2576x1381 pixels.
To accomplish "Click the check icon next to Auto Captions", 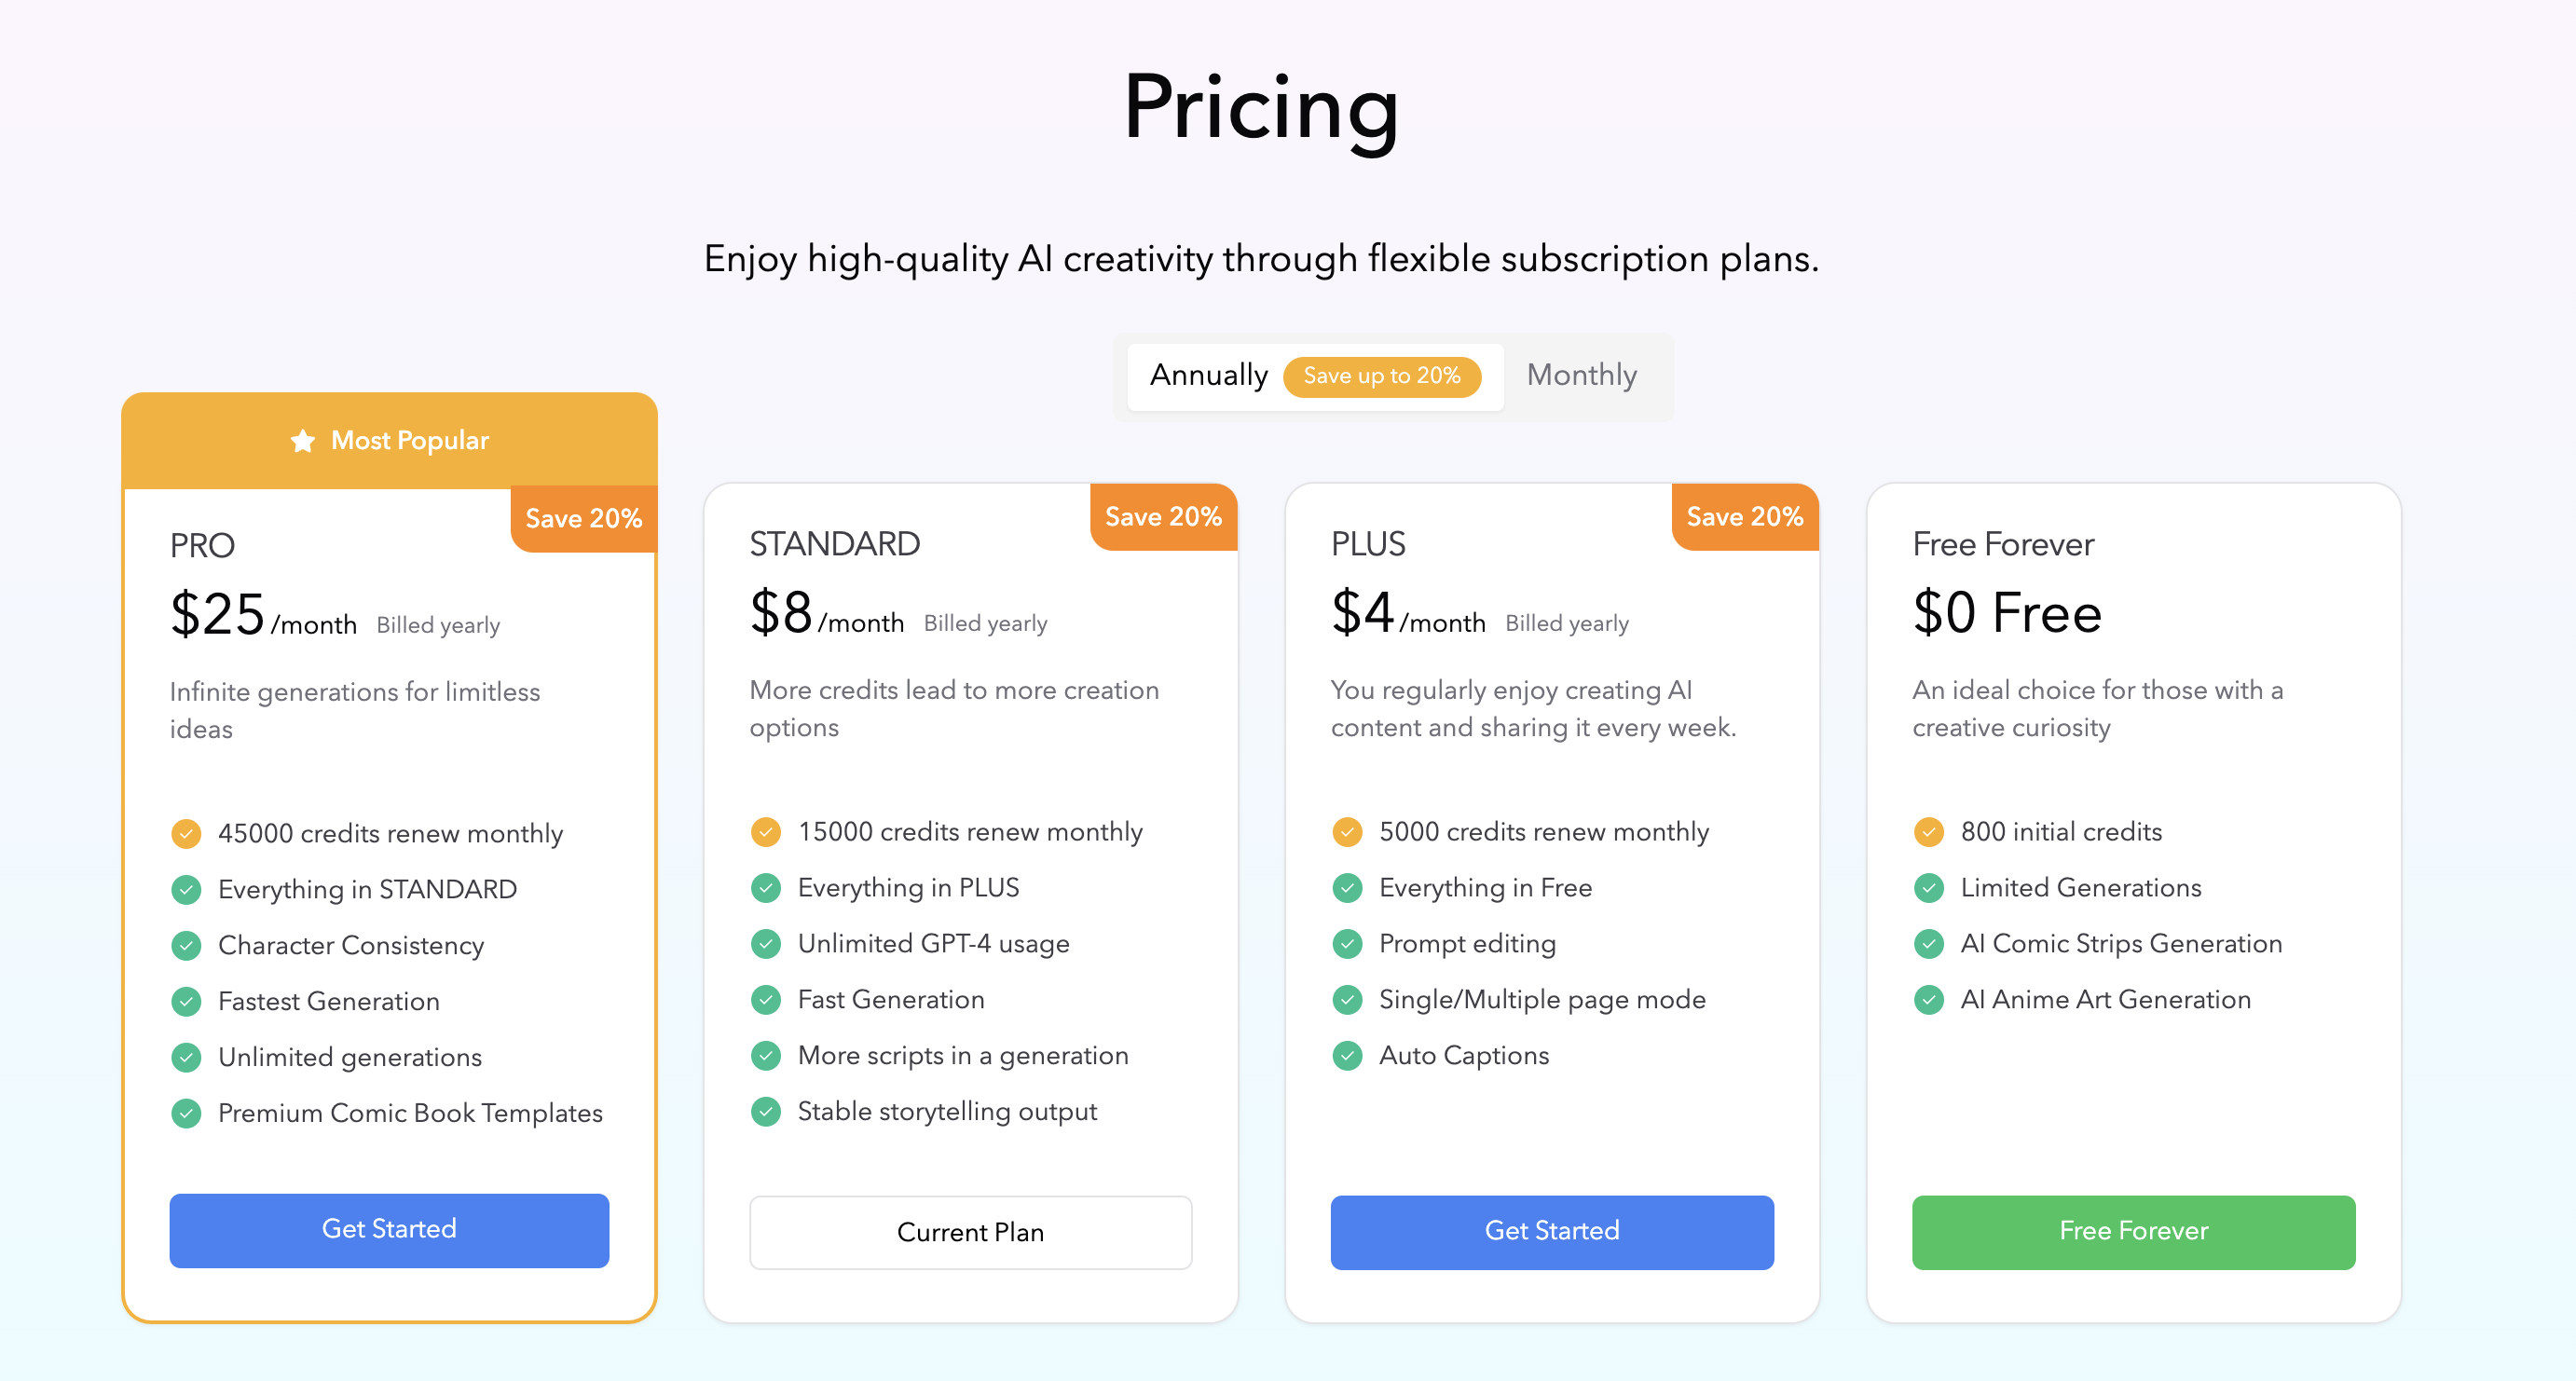I will 1347,1055.
